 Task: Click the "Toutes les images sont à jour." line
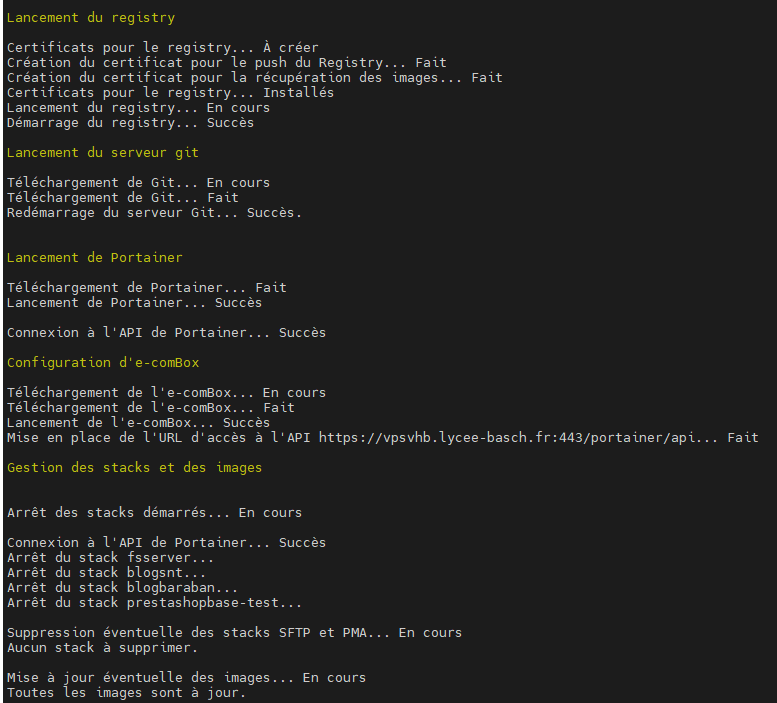(127, 693)
